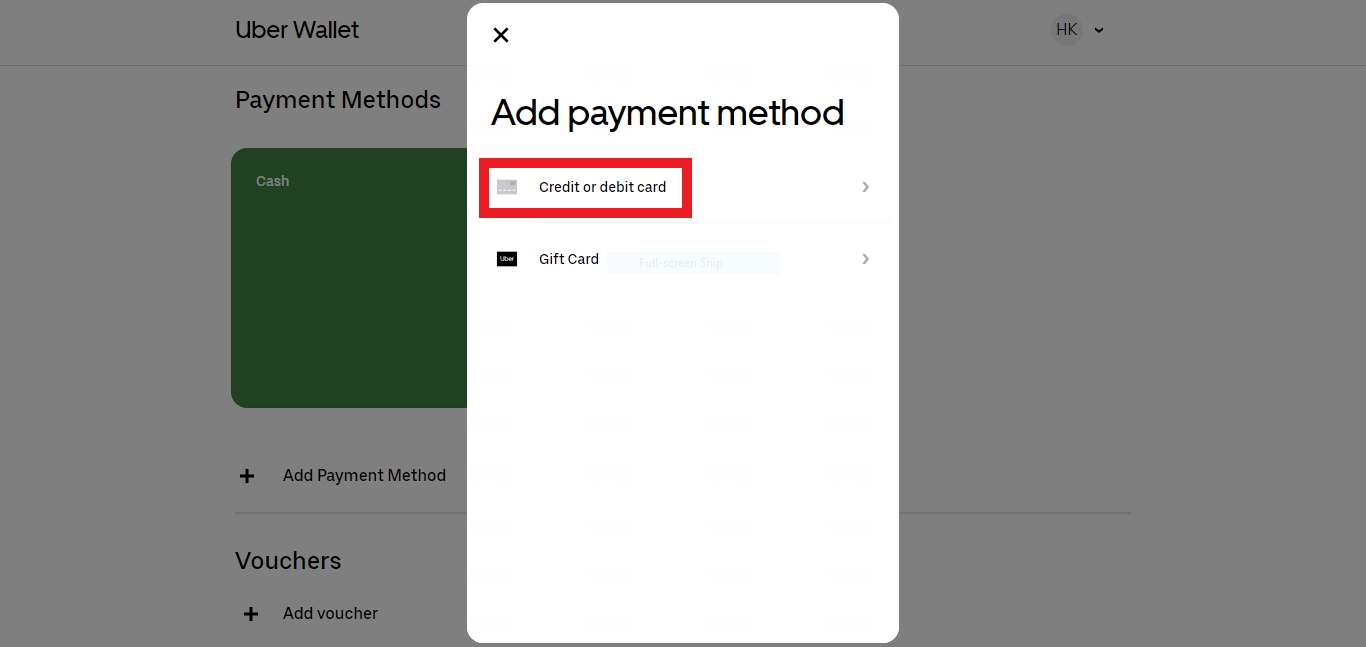
Task: Click Add Payment Method link
Action: pyautogui.click(x=364, y=475)
